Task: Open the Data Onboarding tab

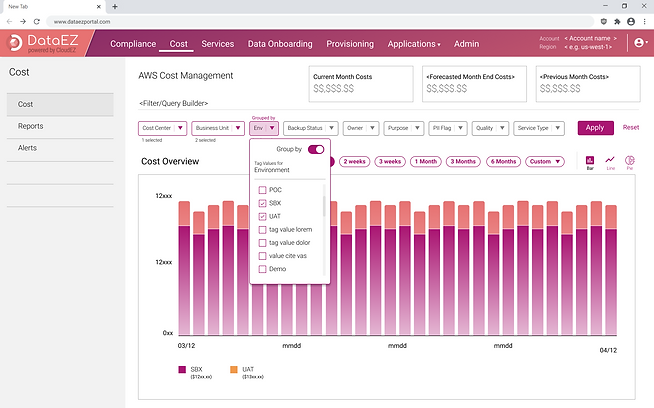Action: (x=280, y=44)
